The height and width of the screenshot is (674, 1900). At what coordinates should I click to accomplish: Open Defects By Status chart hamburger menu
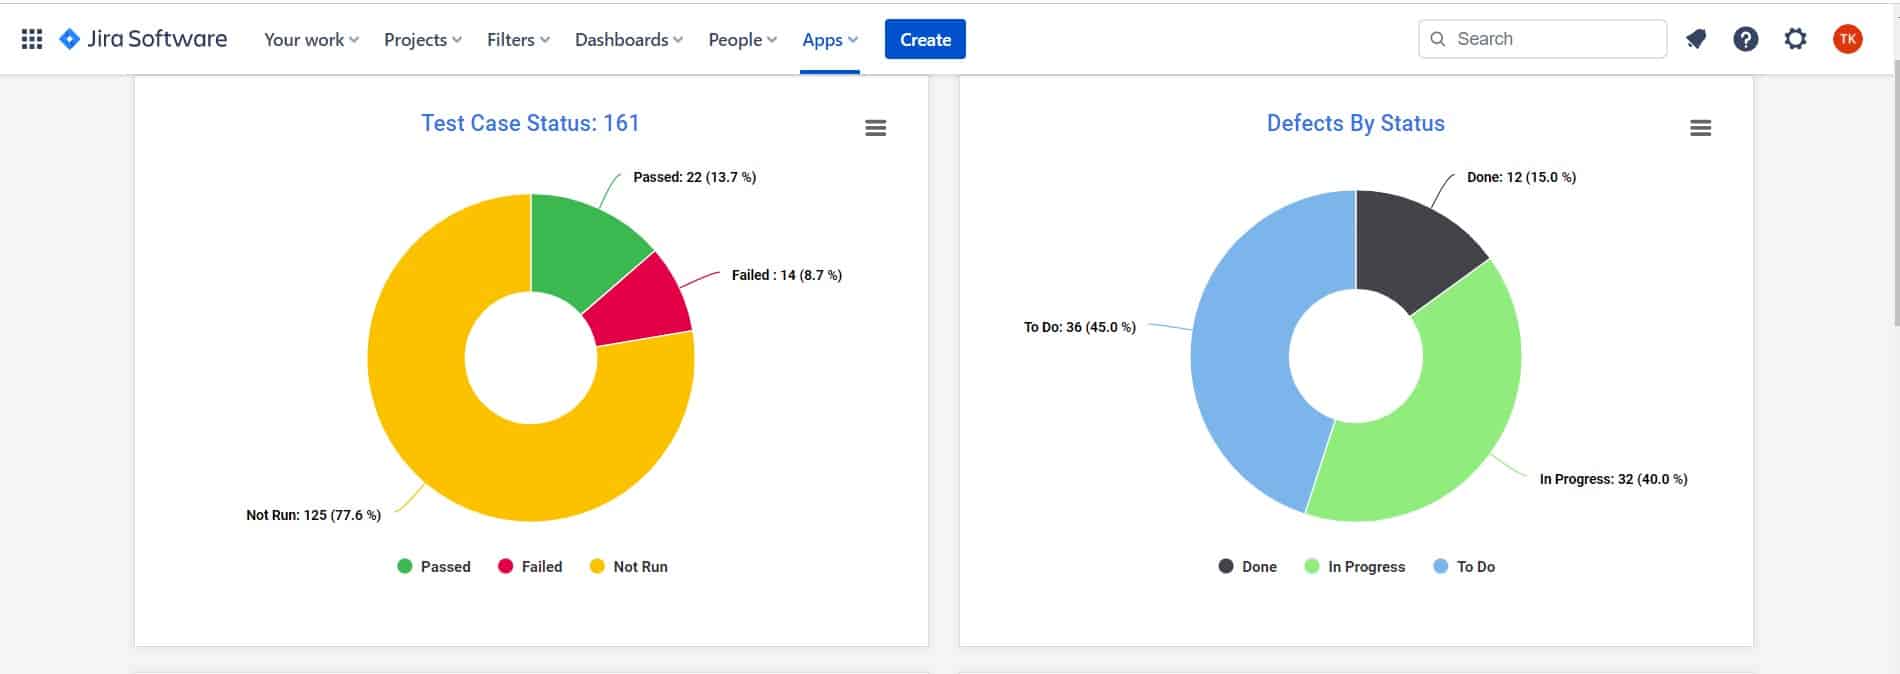pos(1700,128)
